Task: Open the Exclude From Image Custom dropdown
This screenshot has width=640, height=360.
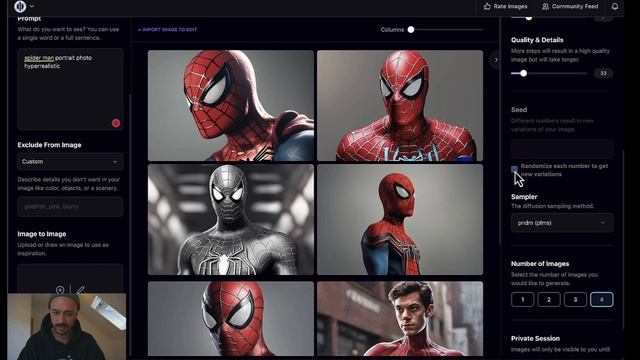Action: pos(70,162)
